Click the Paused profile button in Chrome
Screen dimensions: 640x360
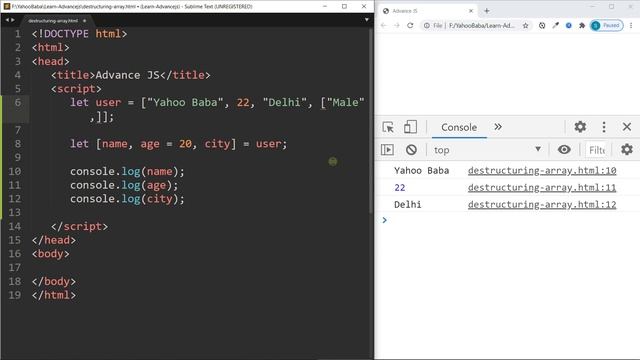[x=607, y=25]
